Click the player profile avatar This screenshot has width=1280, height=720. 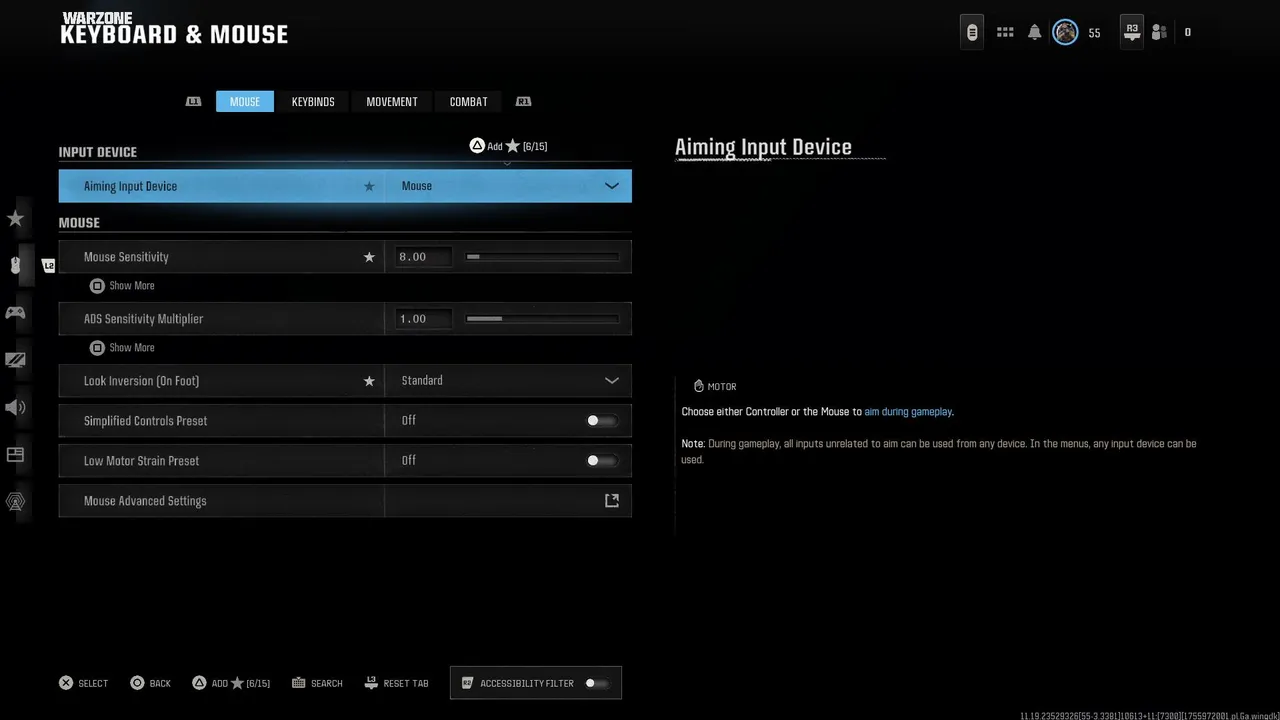[x=1065, y=32]
